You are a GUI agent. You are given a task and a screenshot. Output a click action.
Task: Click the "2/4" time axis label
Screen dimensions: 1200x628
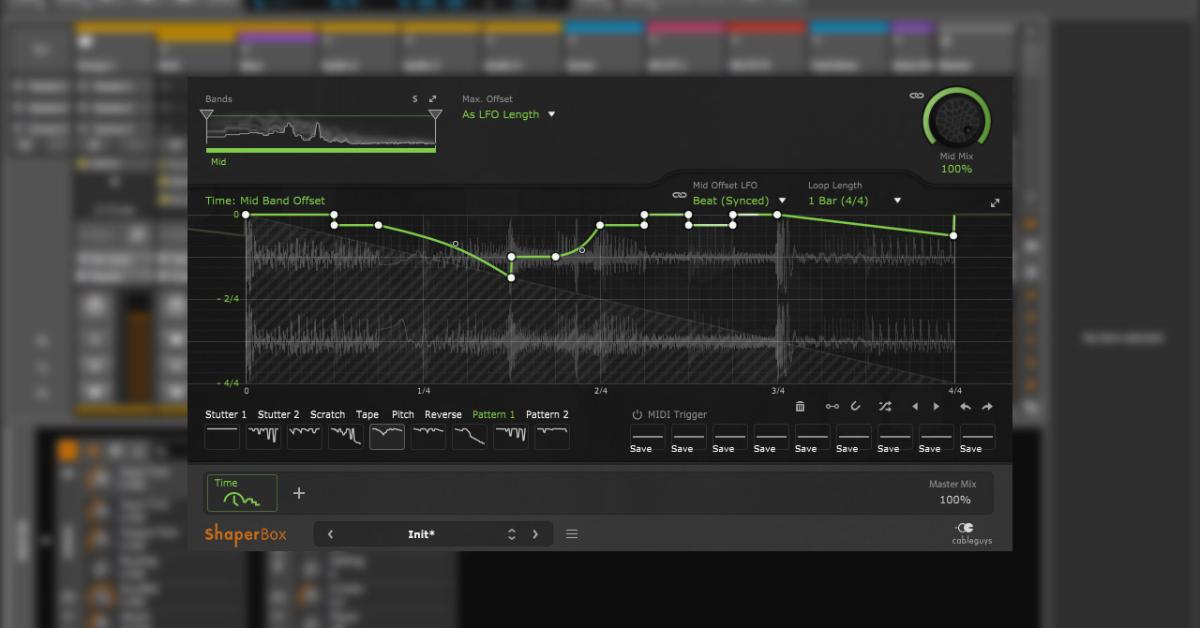[x=601, y=390]
